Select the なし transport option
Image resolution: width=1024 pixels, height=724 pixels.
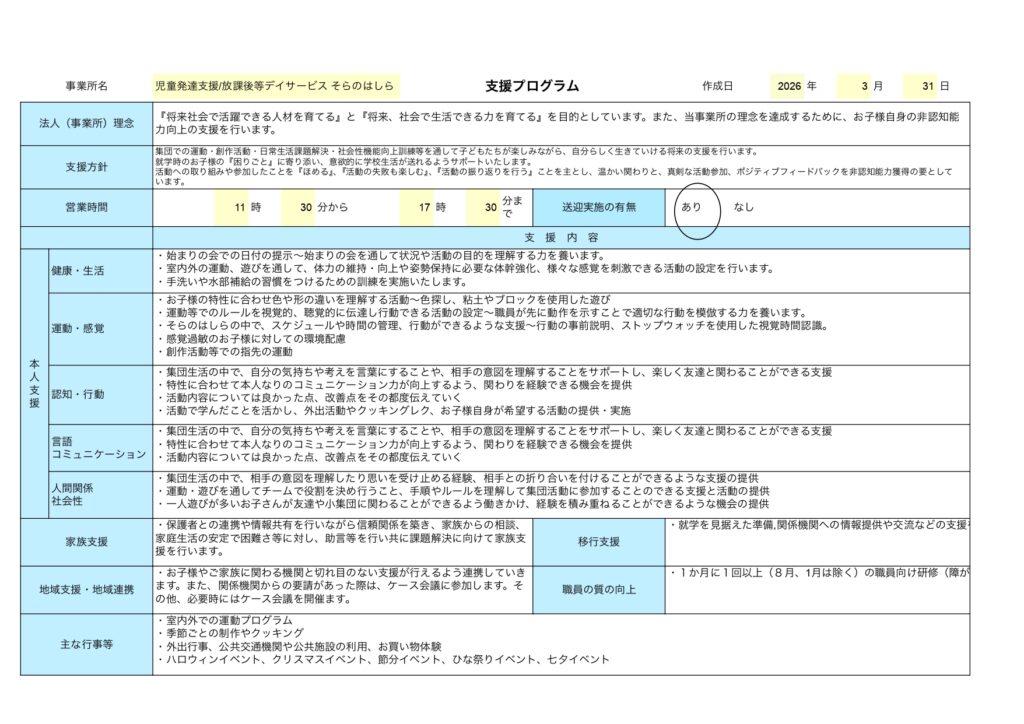pyautogui.click(x=745, y=207)
